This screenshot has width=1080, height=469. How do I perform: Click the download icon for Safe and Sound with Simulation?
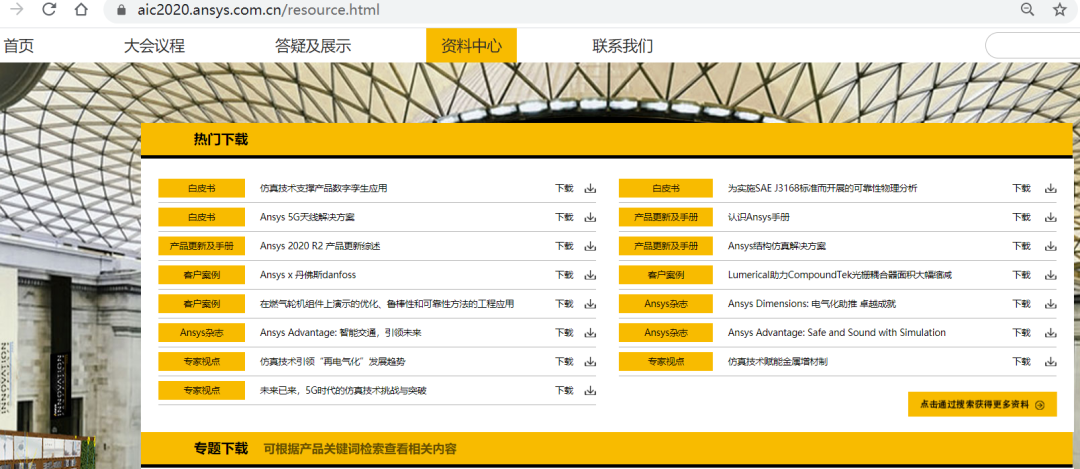(1050, 333)
